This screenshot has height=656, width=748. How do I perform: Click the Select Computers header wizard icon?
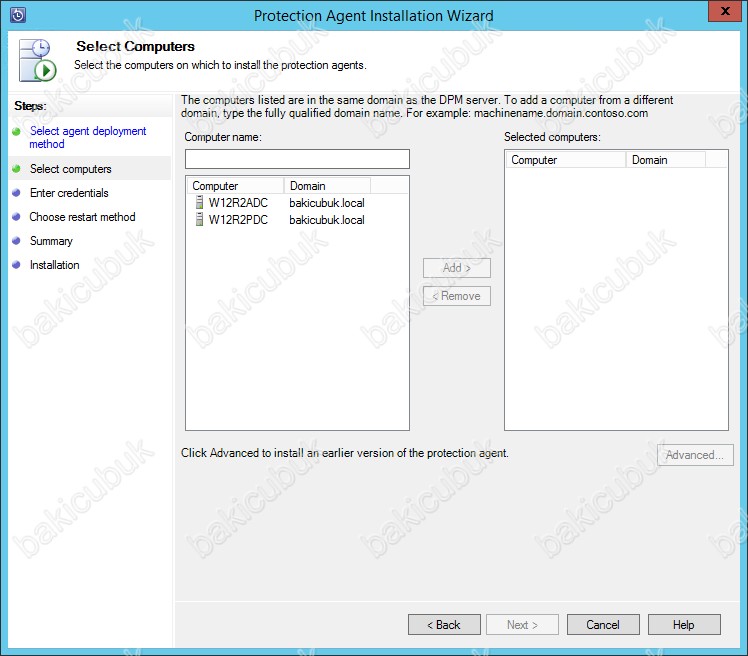pos(38,61)
